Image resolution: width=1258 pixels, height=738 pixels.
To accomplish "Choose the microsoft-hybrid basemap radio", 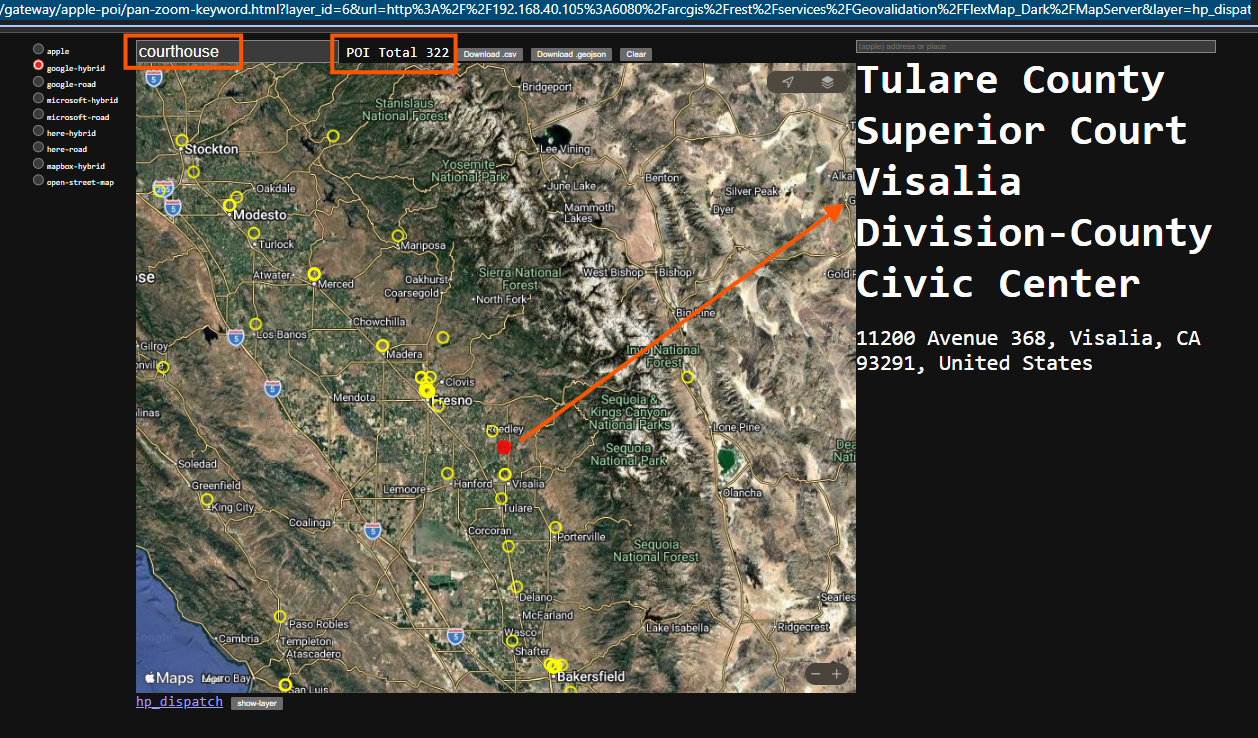I will coord(38,99).
